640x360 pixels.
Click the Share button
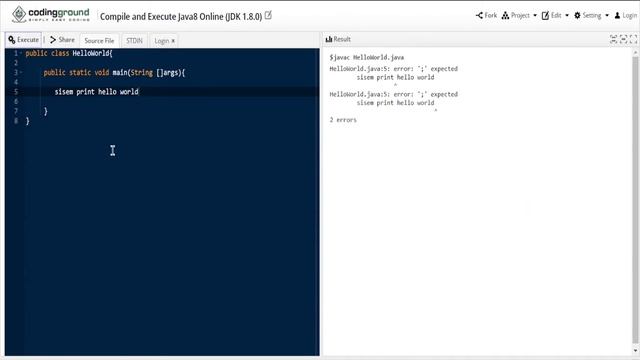[x=62, y=40]
